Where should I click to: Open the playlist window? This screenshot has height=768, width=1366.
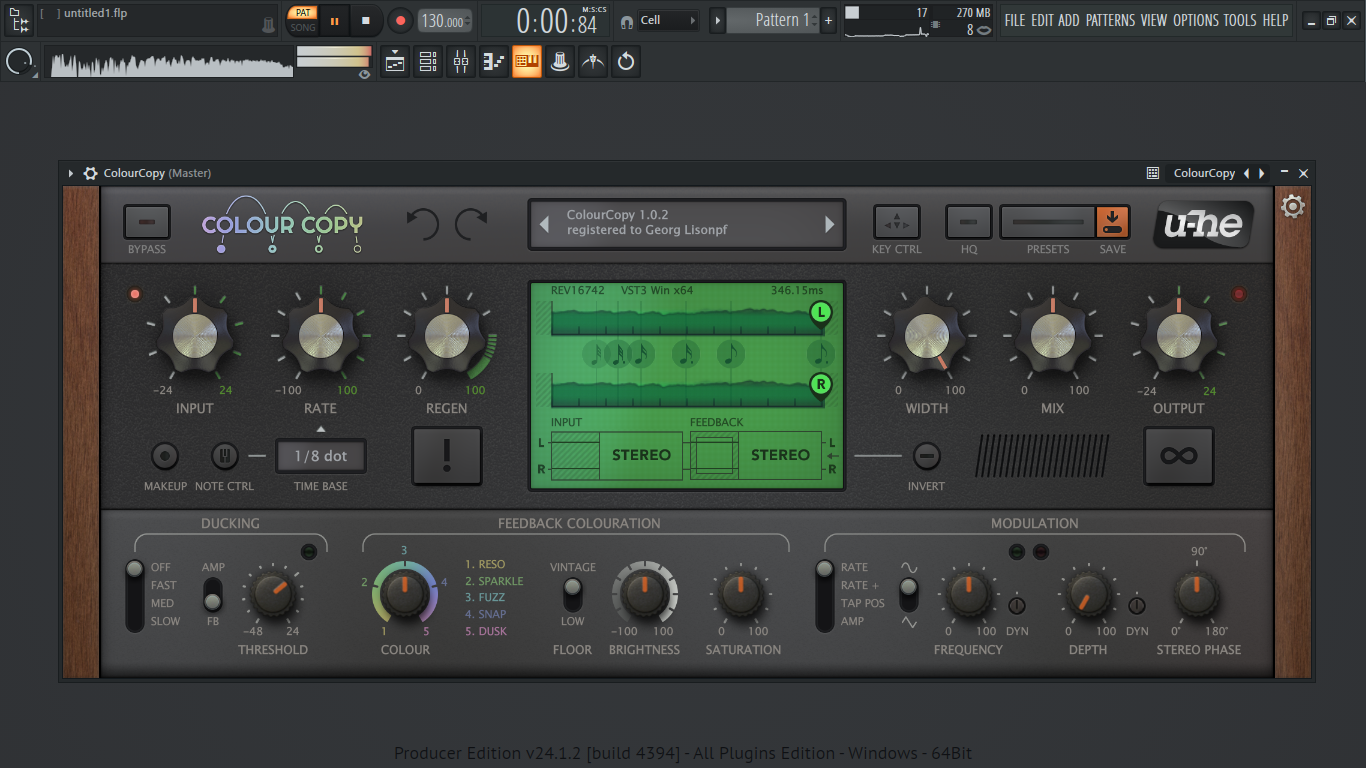(395, 62)
